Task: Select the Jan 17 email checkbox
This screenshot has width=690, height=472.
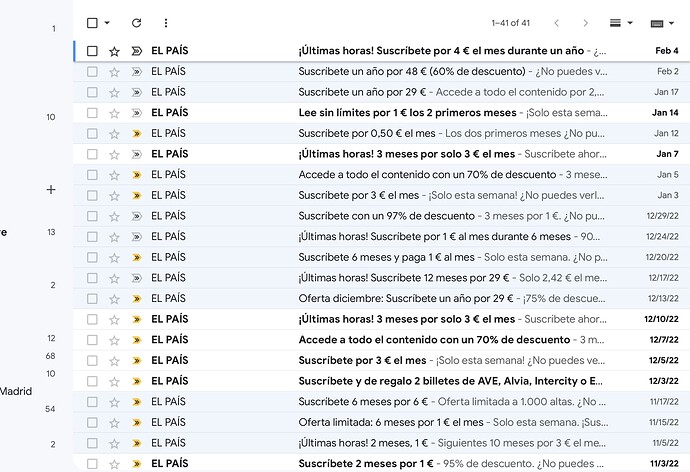Action: [x=92, y=92]
